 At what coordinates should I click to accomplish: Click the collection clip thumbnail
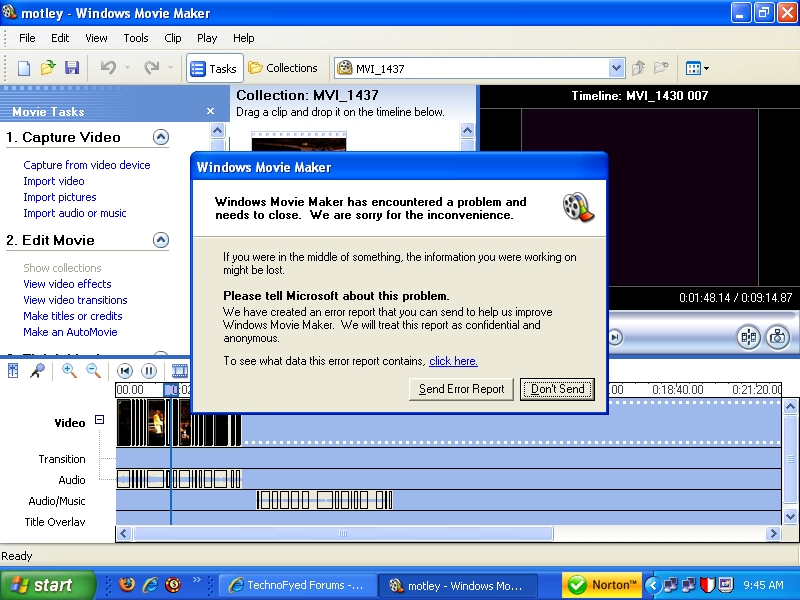299,141
